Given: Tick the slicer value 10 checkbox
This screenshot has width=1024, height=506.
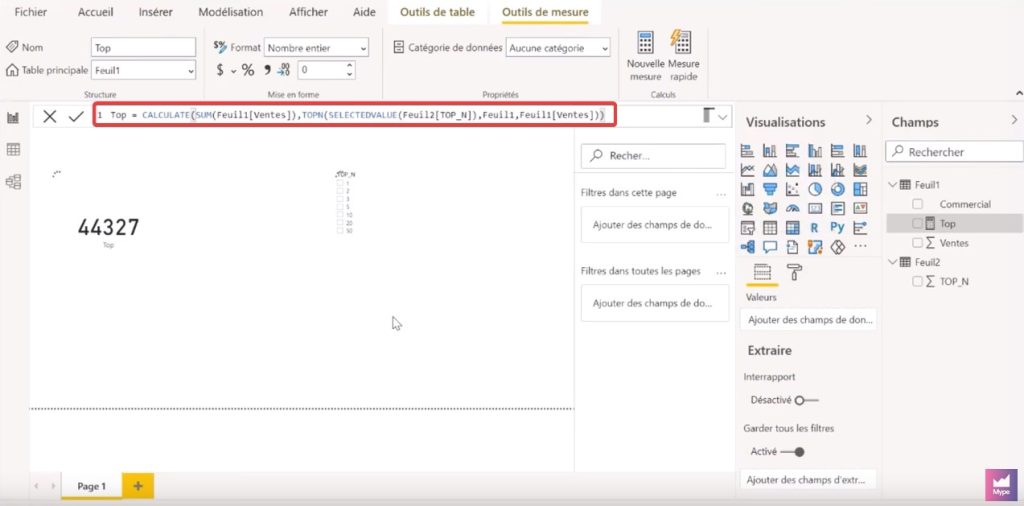Looking at the screenshot, I should click(x=340, y=215).
